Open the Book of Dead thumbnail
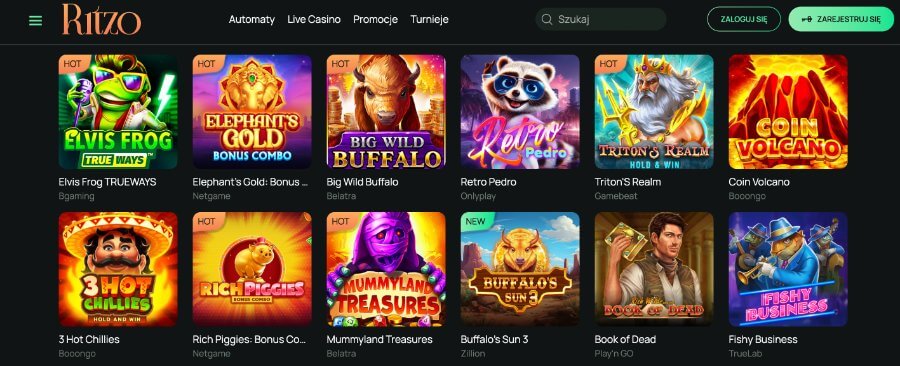The width and height of the screenshot is (900, 366). pyautogui.click(x=654, y=269)
